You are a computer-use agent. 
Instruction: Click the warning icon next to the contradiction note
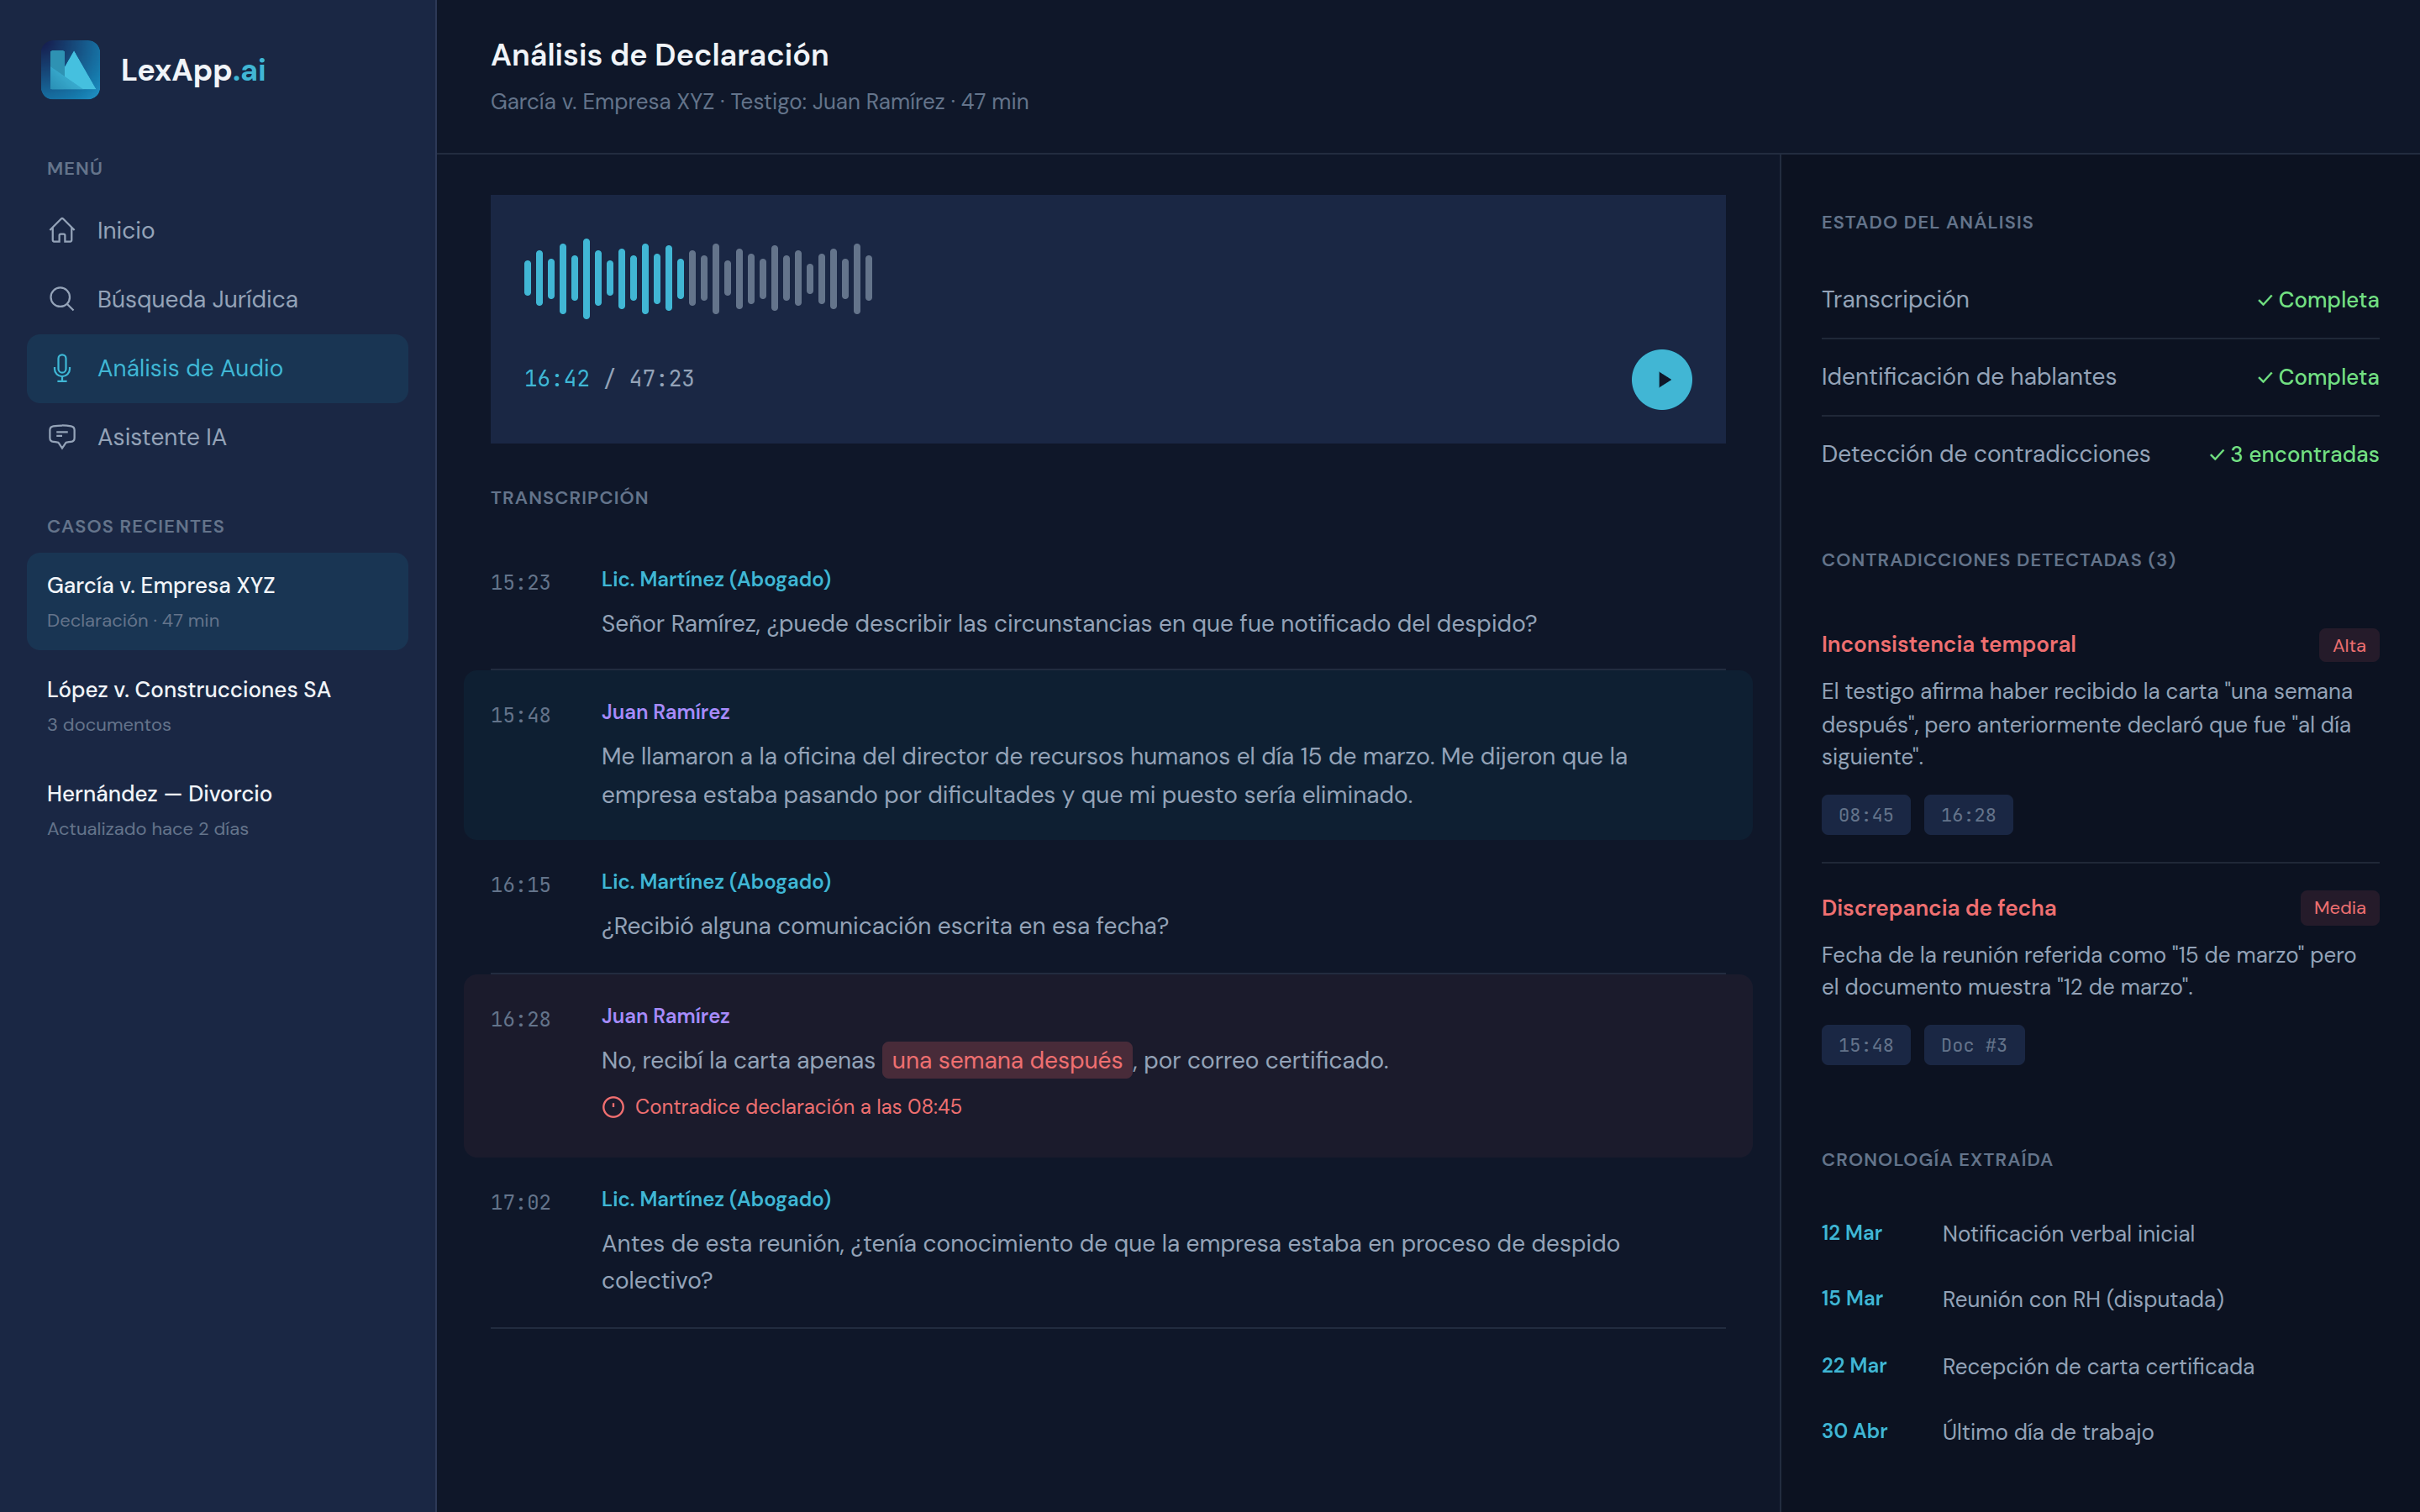tap(613, 1106)
